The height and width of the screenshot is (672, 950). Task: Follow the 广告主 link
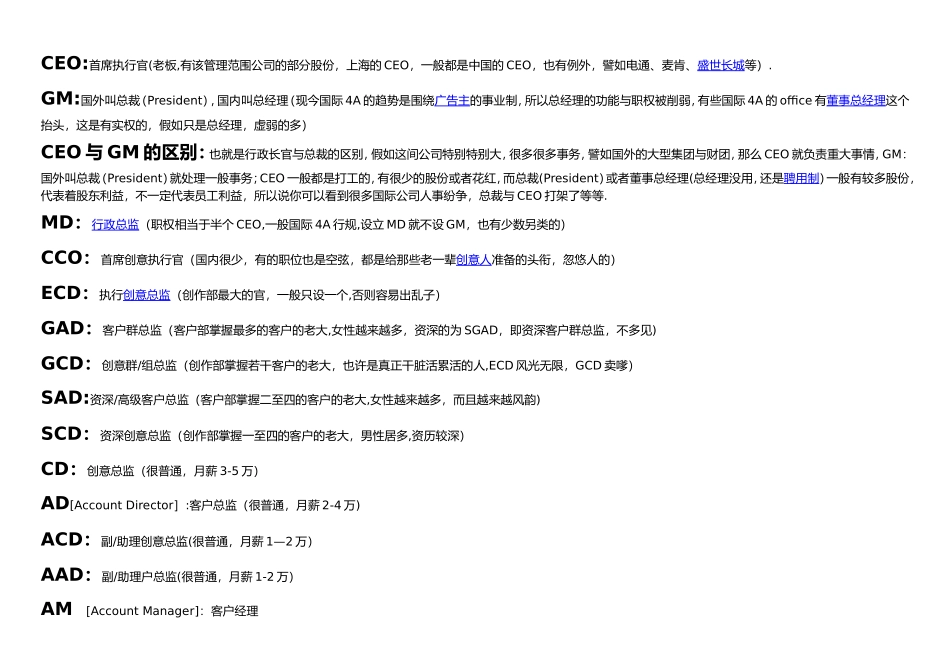[x=452, y=101]
